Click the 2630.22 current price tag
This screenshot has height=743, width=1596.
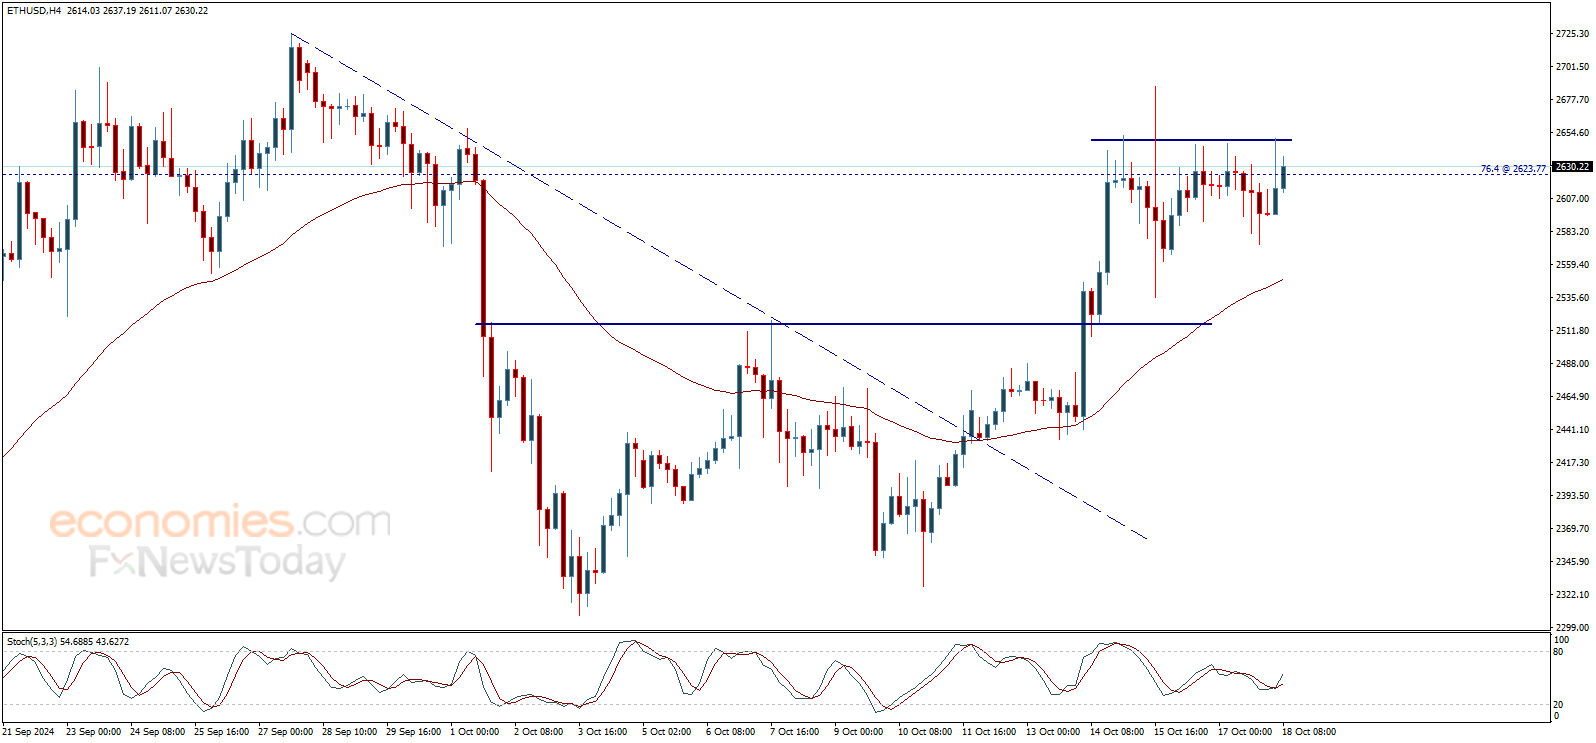click(x=1573, y=167)
